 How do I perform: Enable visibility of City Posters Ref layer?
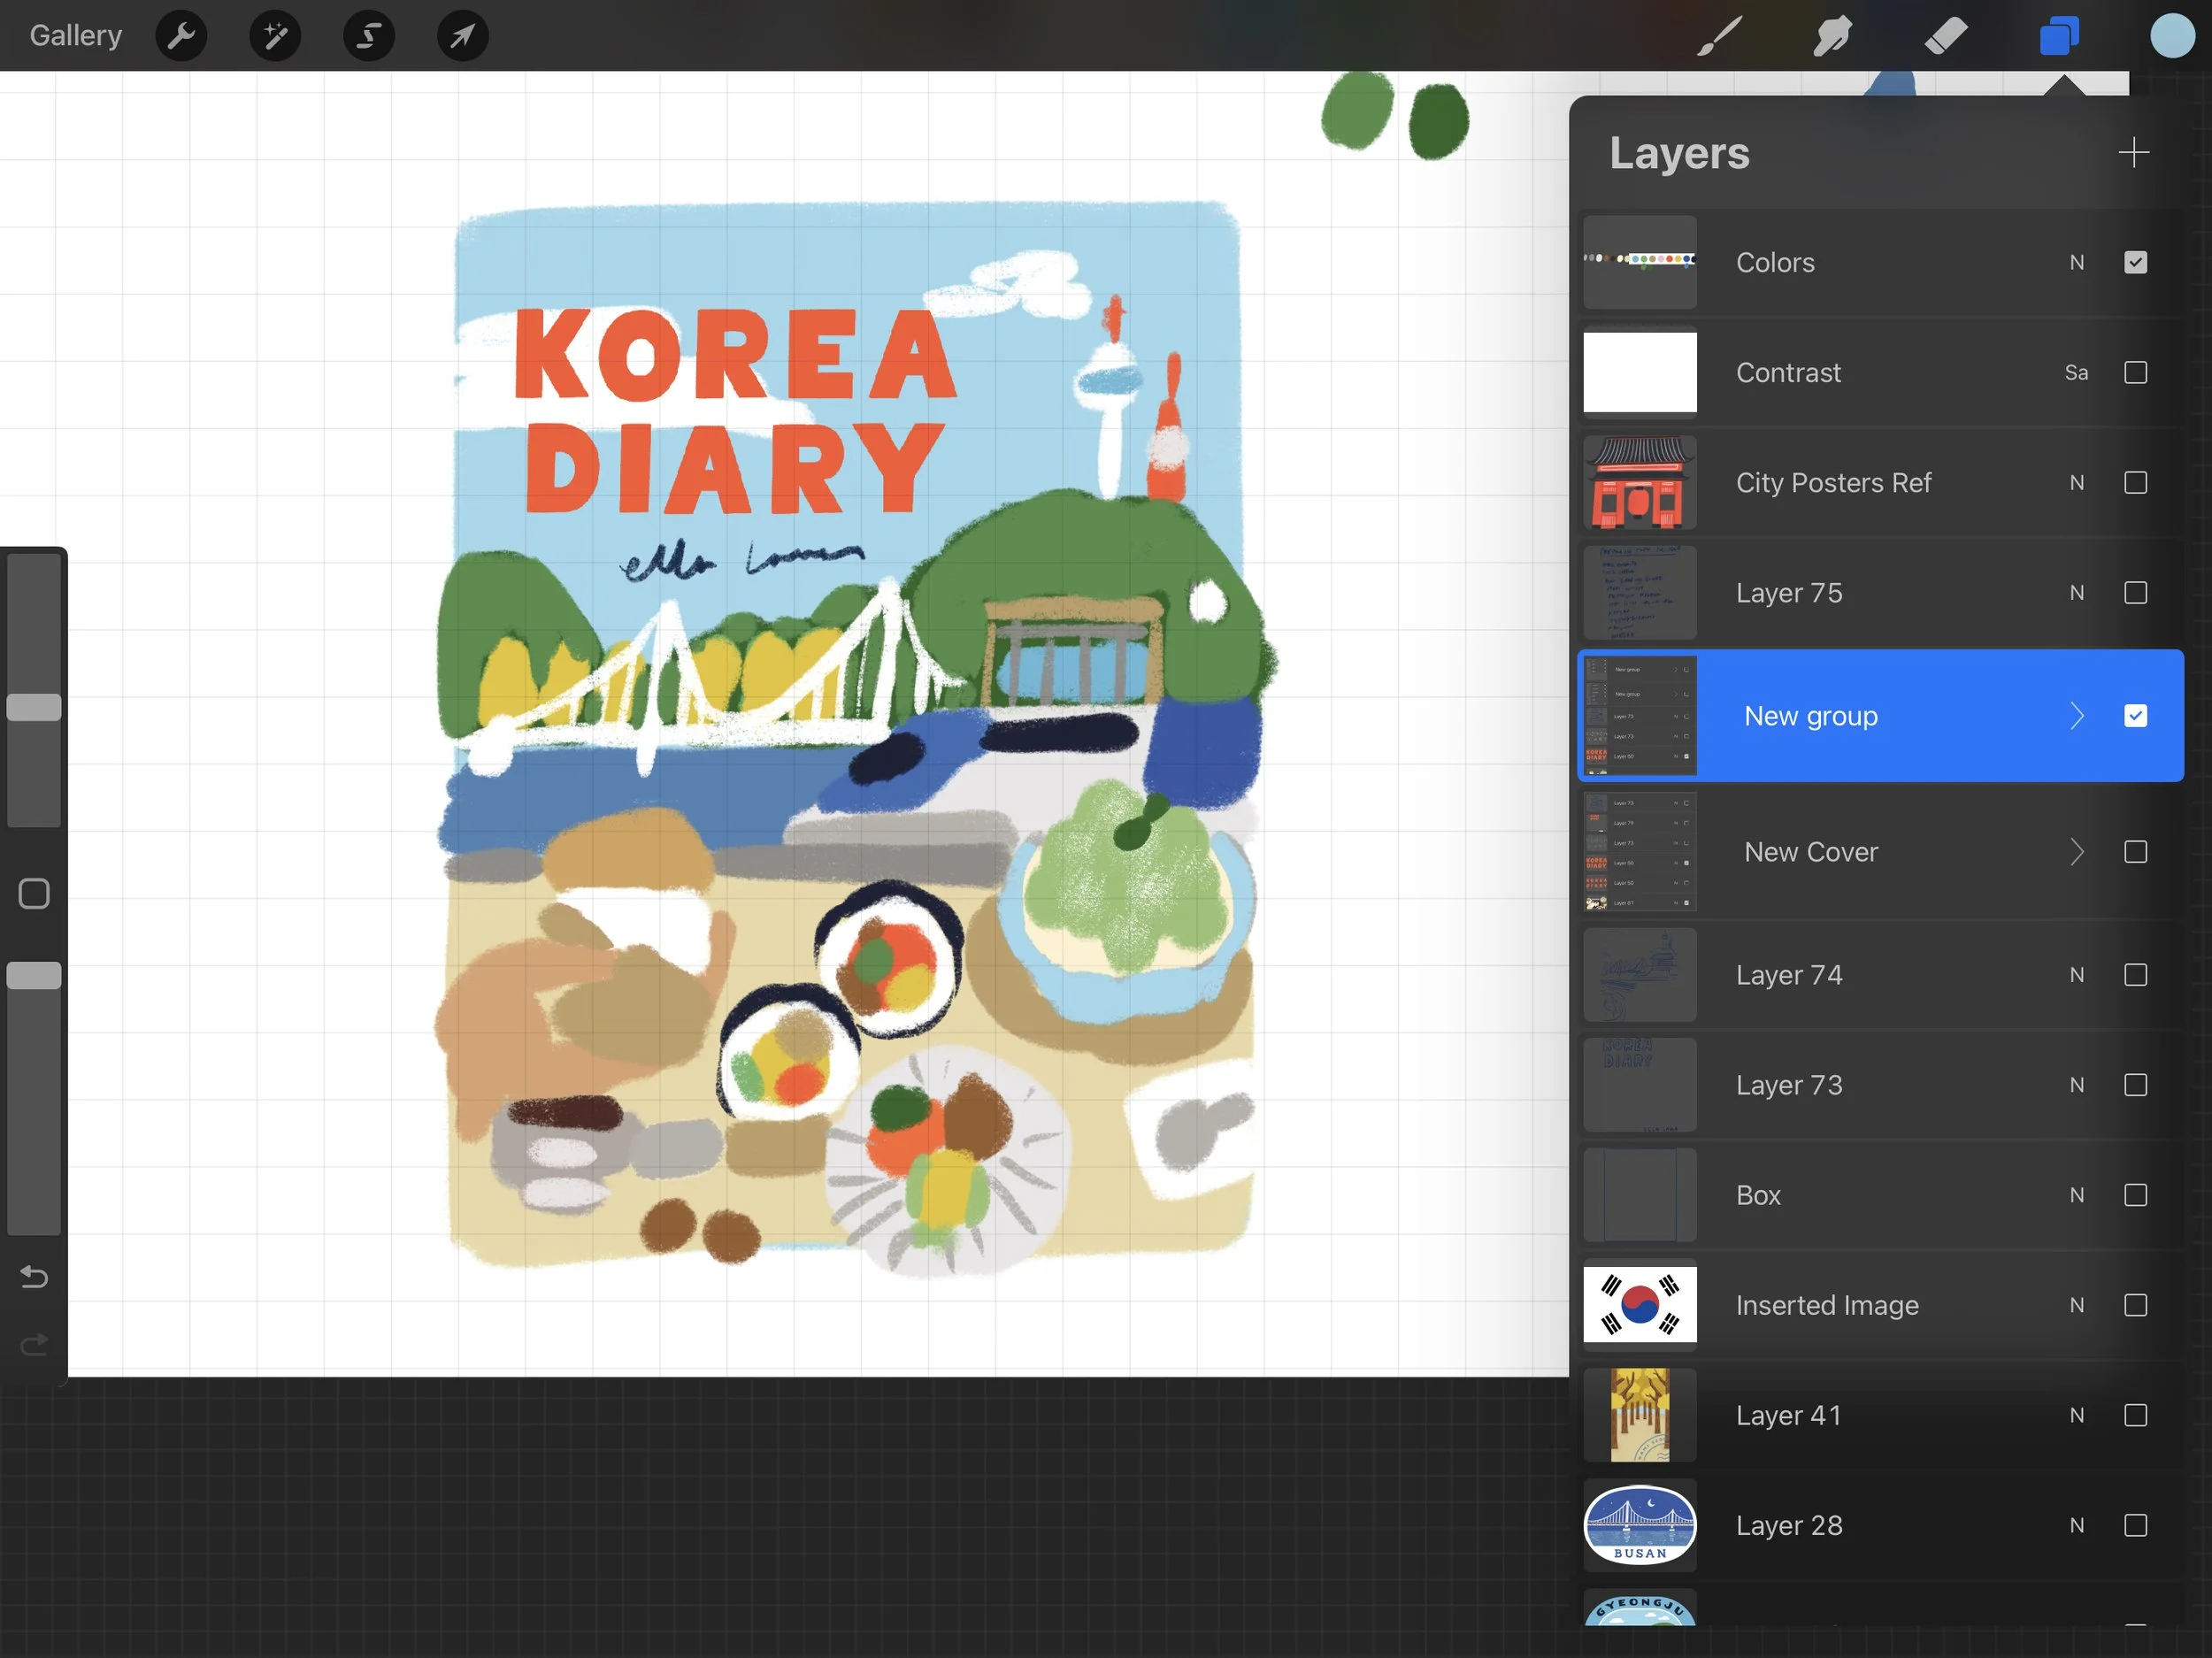2135,483
